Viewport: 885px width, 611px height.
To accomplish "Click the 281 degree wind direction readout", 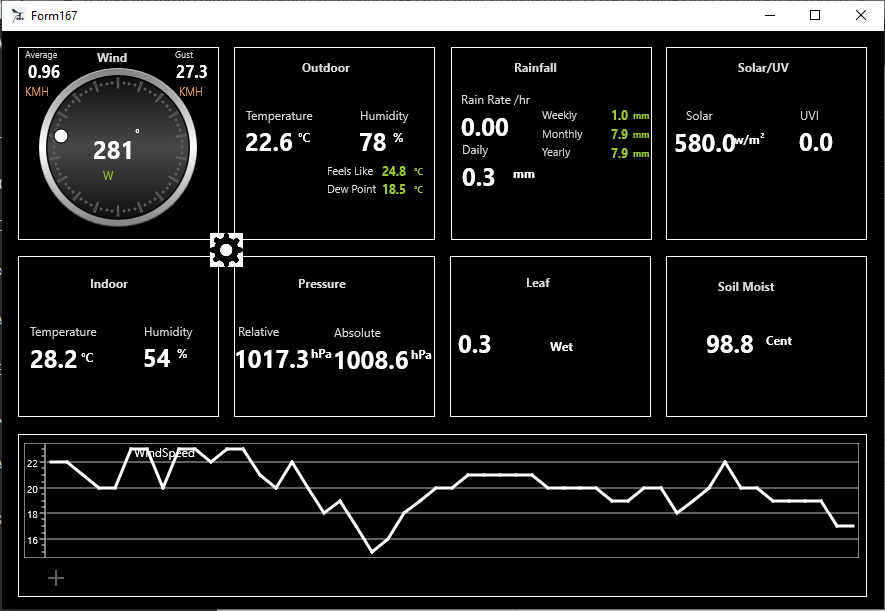I will (113, 148).
